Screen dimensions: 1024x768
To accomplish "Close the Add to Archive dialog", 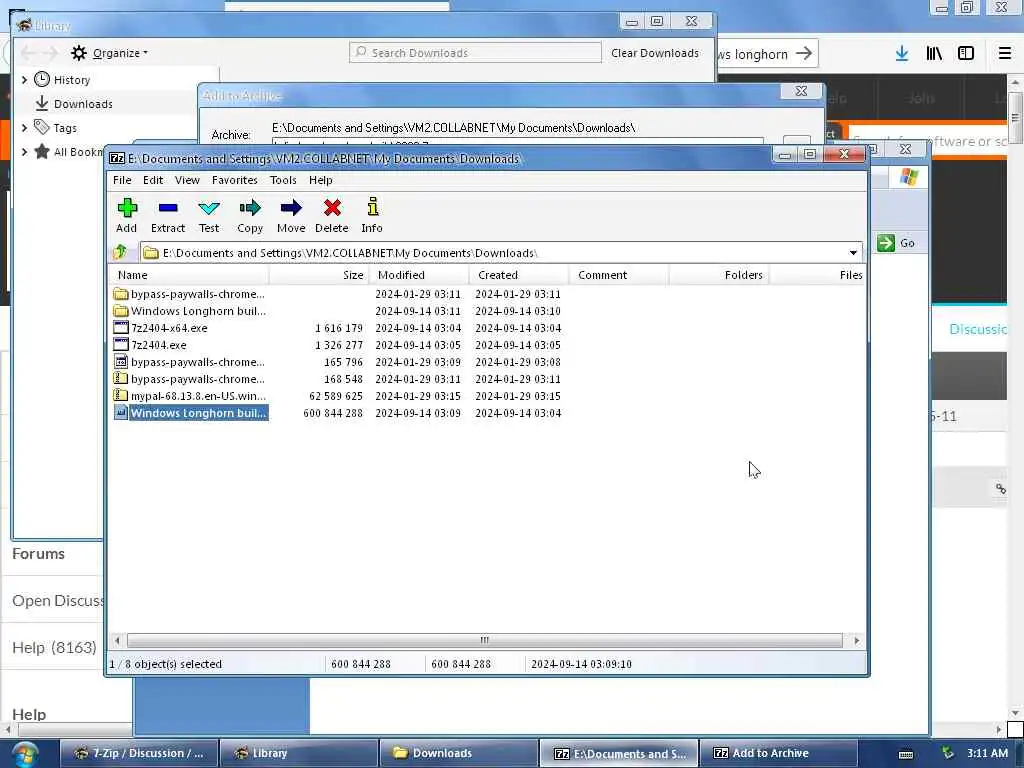I will click(x=801, y=91).
